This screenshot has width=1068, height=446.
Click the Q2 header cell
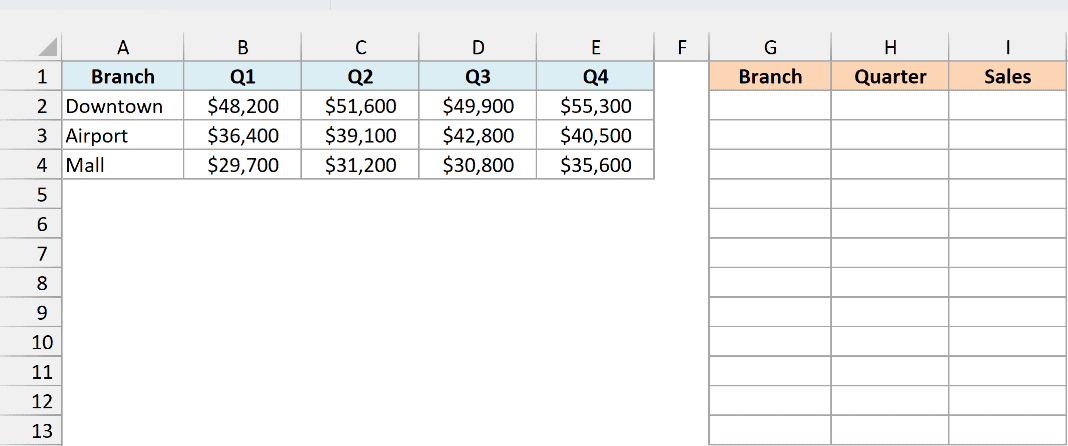(360, 76)
